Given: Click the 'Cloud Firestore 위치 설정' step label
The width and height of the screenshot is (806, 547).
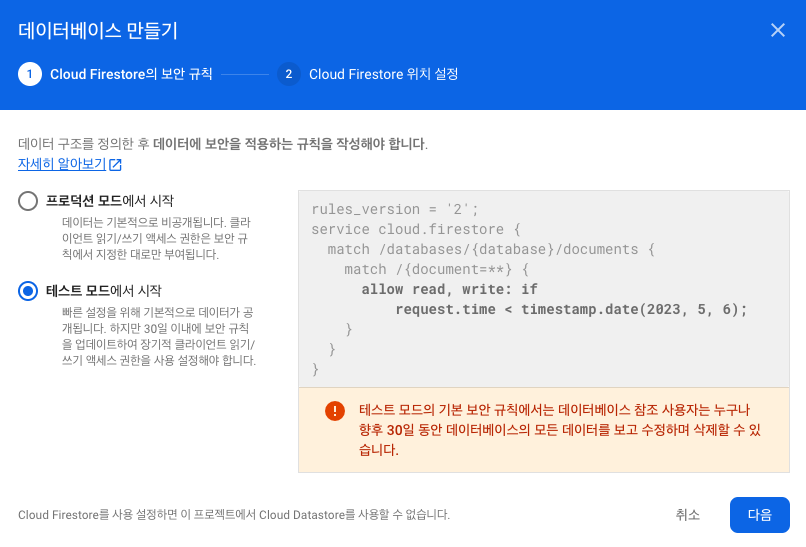Looking at the screenshot, I should [383, 74].
